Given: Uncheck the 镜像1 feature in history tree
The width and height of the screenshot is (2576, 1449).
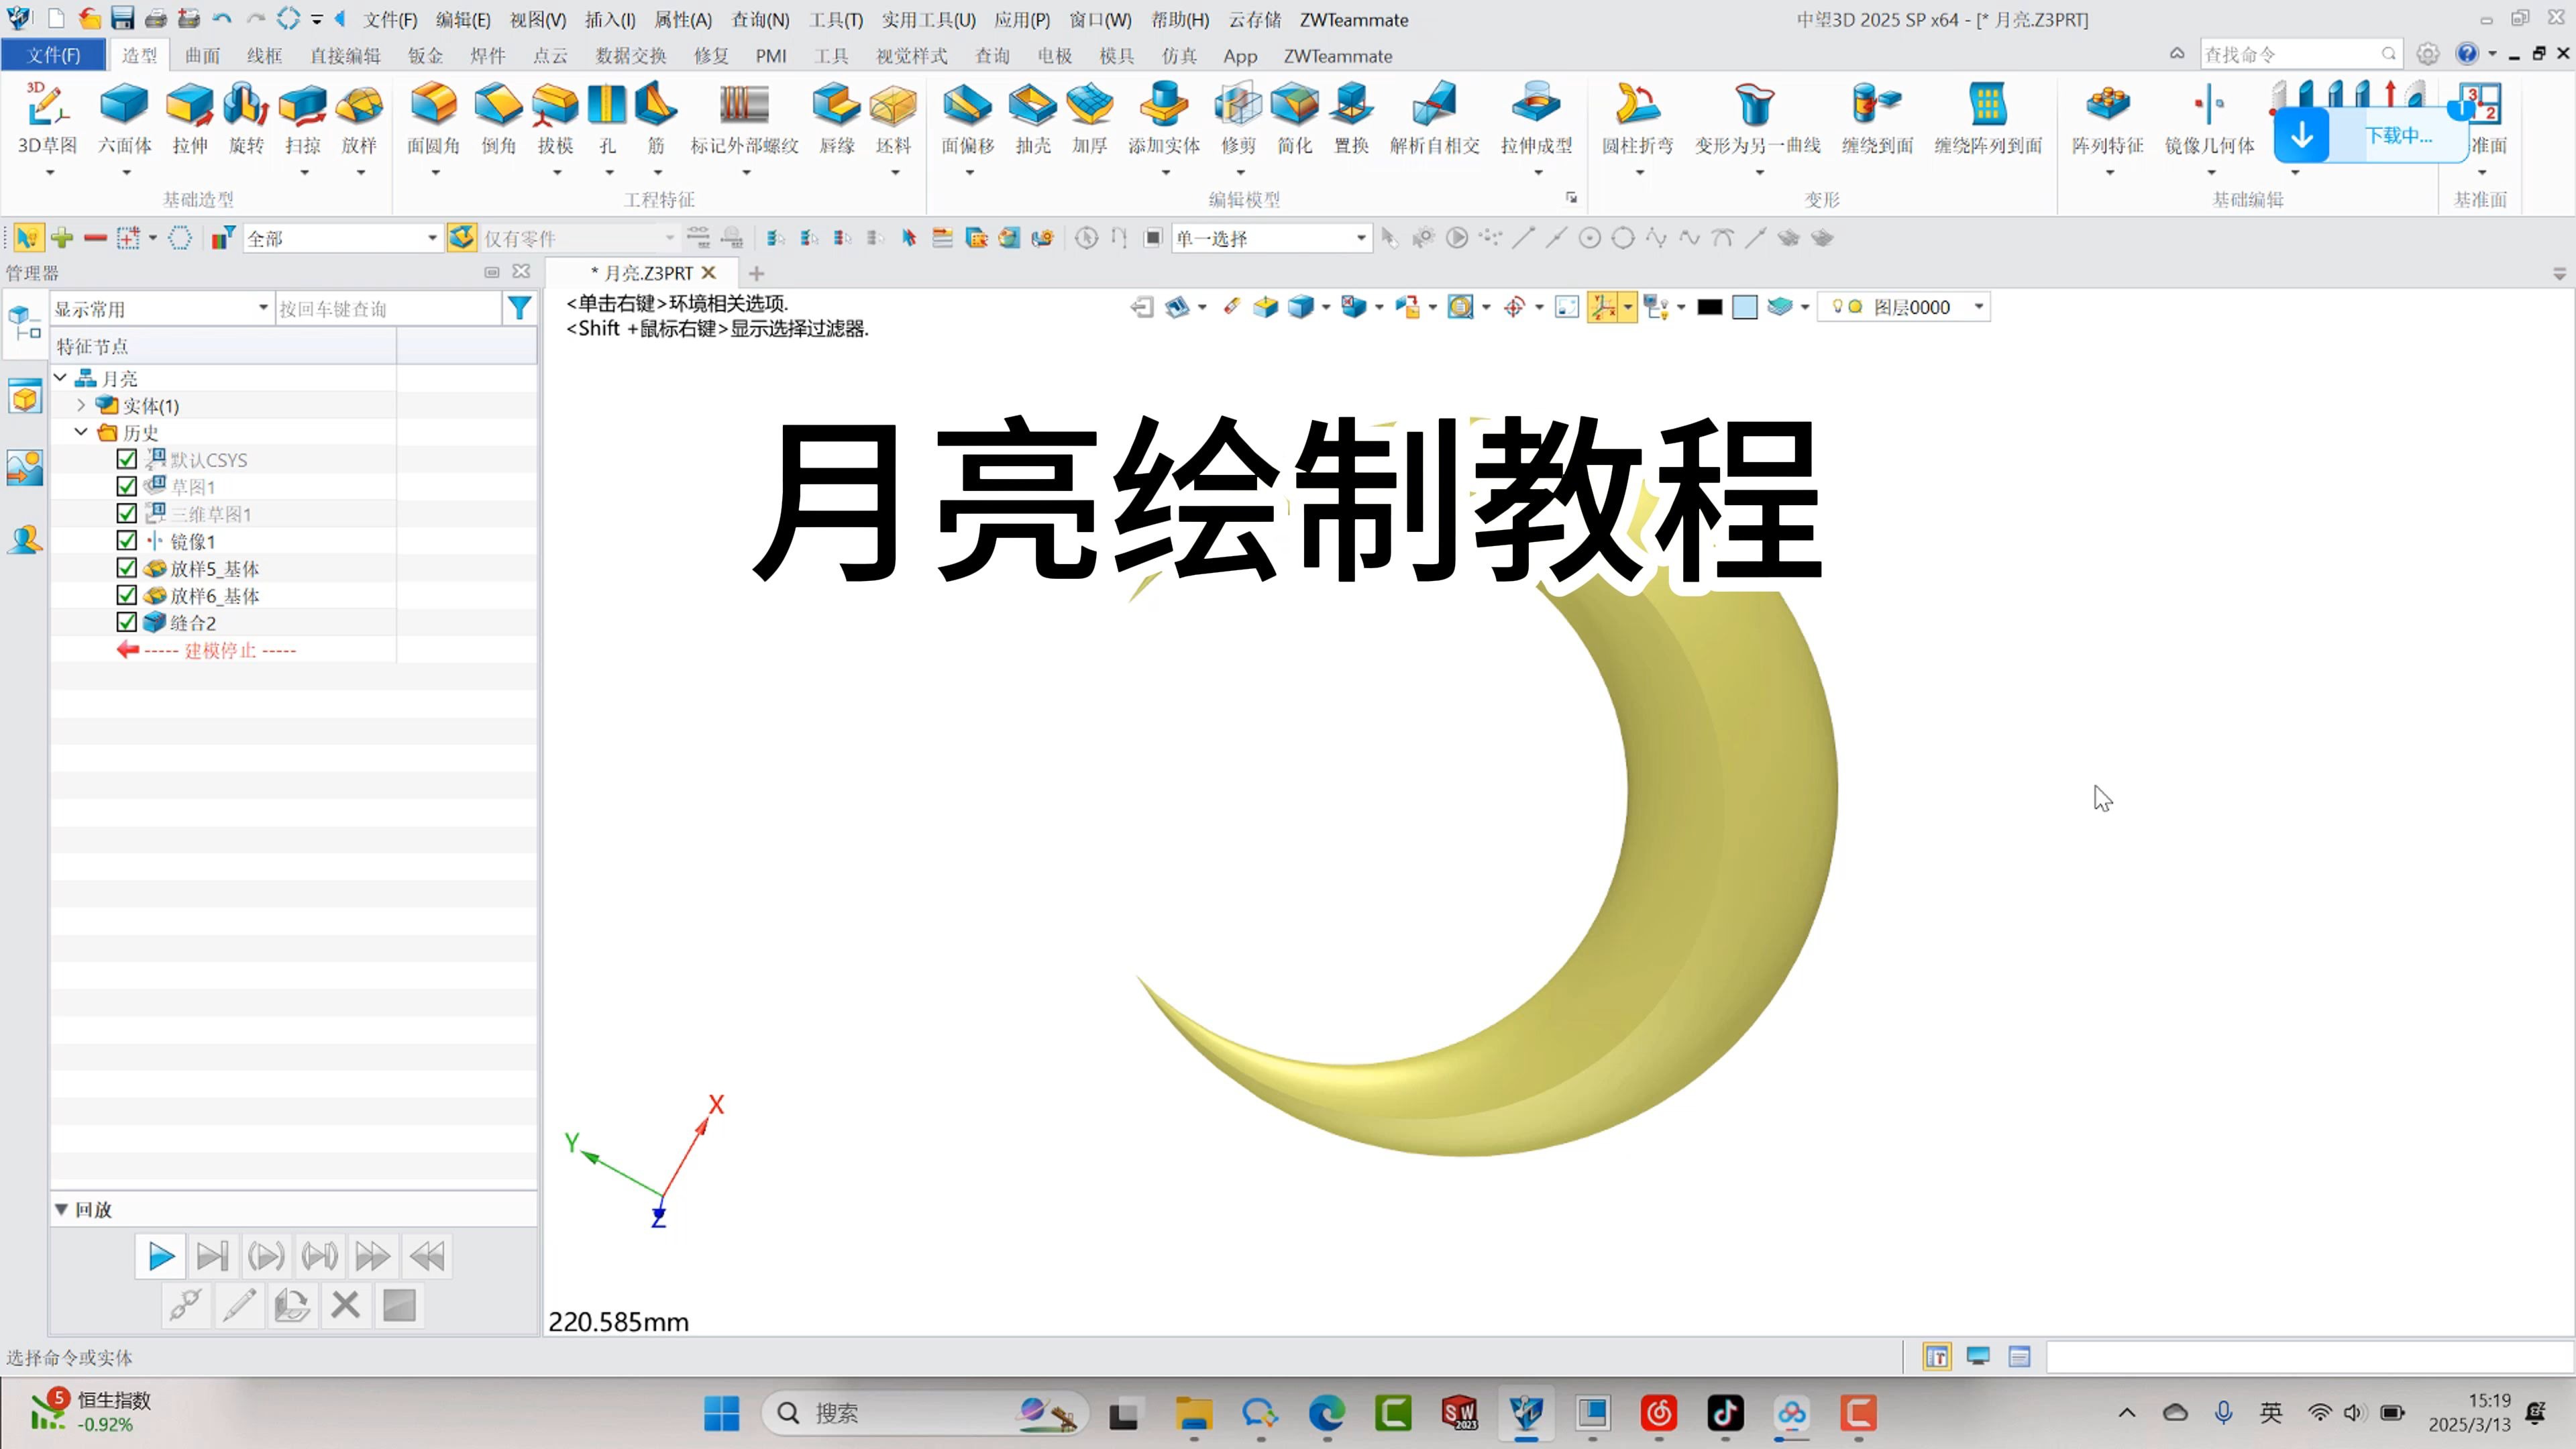Looking at the screenshot, I should (x=127, y=540).
